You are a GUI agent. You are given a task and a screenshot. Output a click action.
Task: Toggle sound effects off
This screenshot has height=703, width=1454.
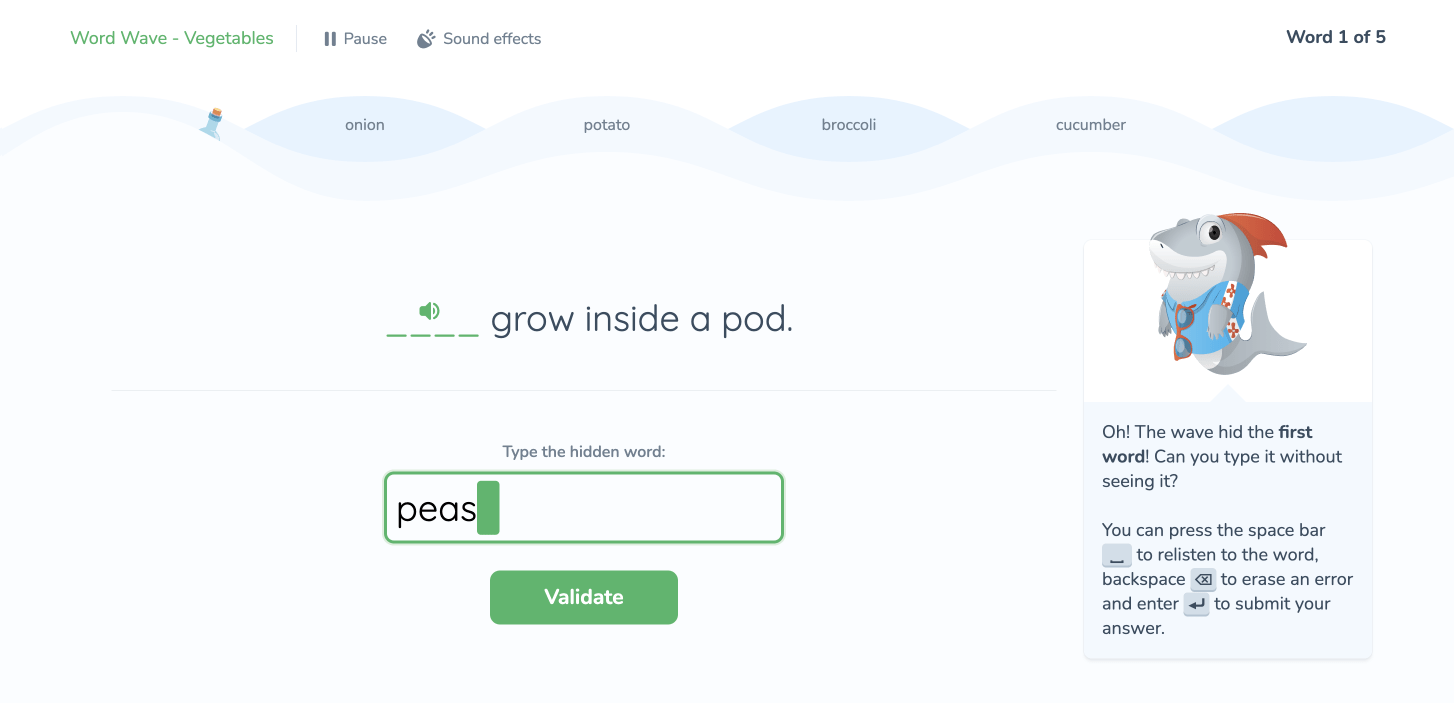click(x=478, y=38)
